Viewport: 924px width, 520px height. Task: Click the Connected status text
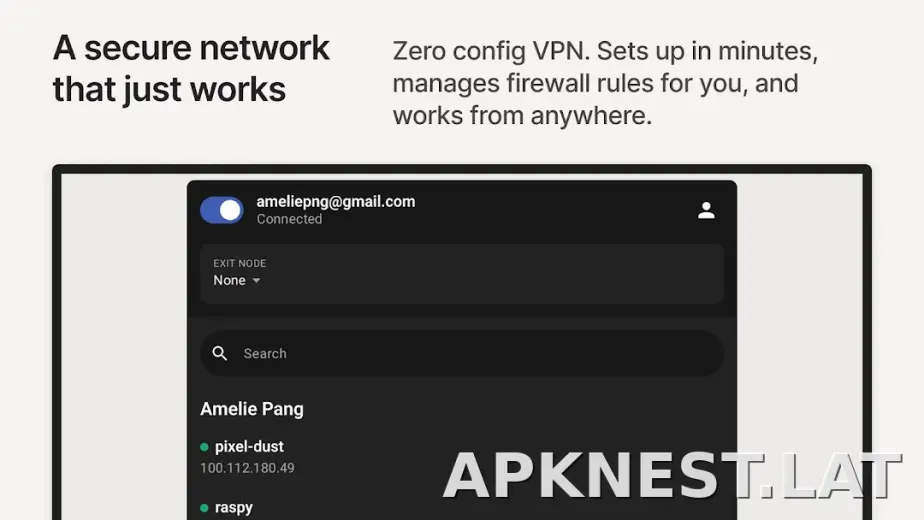pyautogui.click(x=289, y=219)
